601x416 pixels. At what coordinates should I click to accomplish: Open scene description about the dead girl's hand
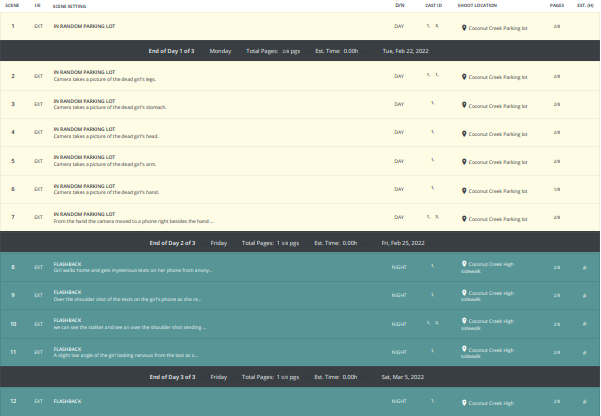pos(106,192)
